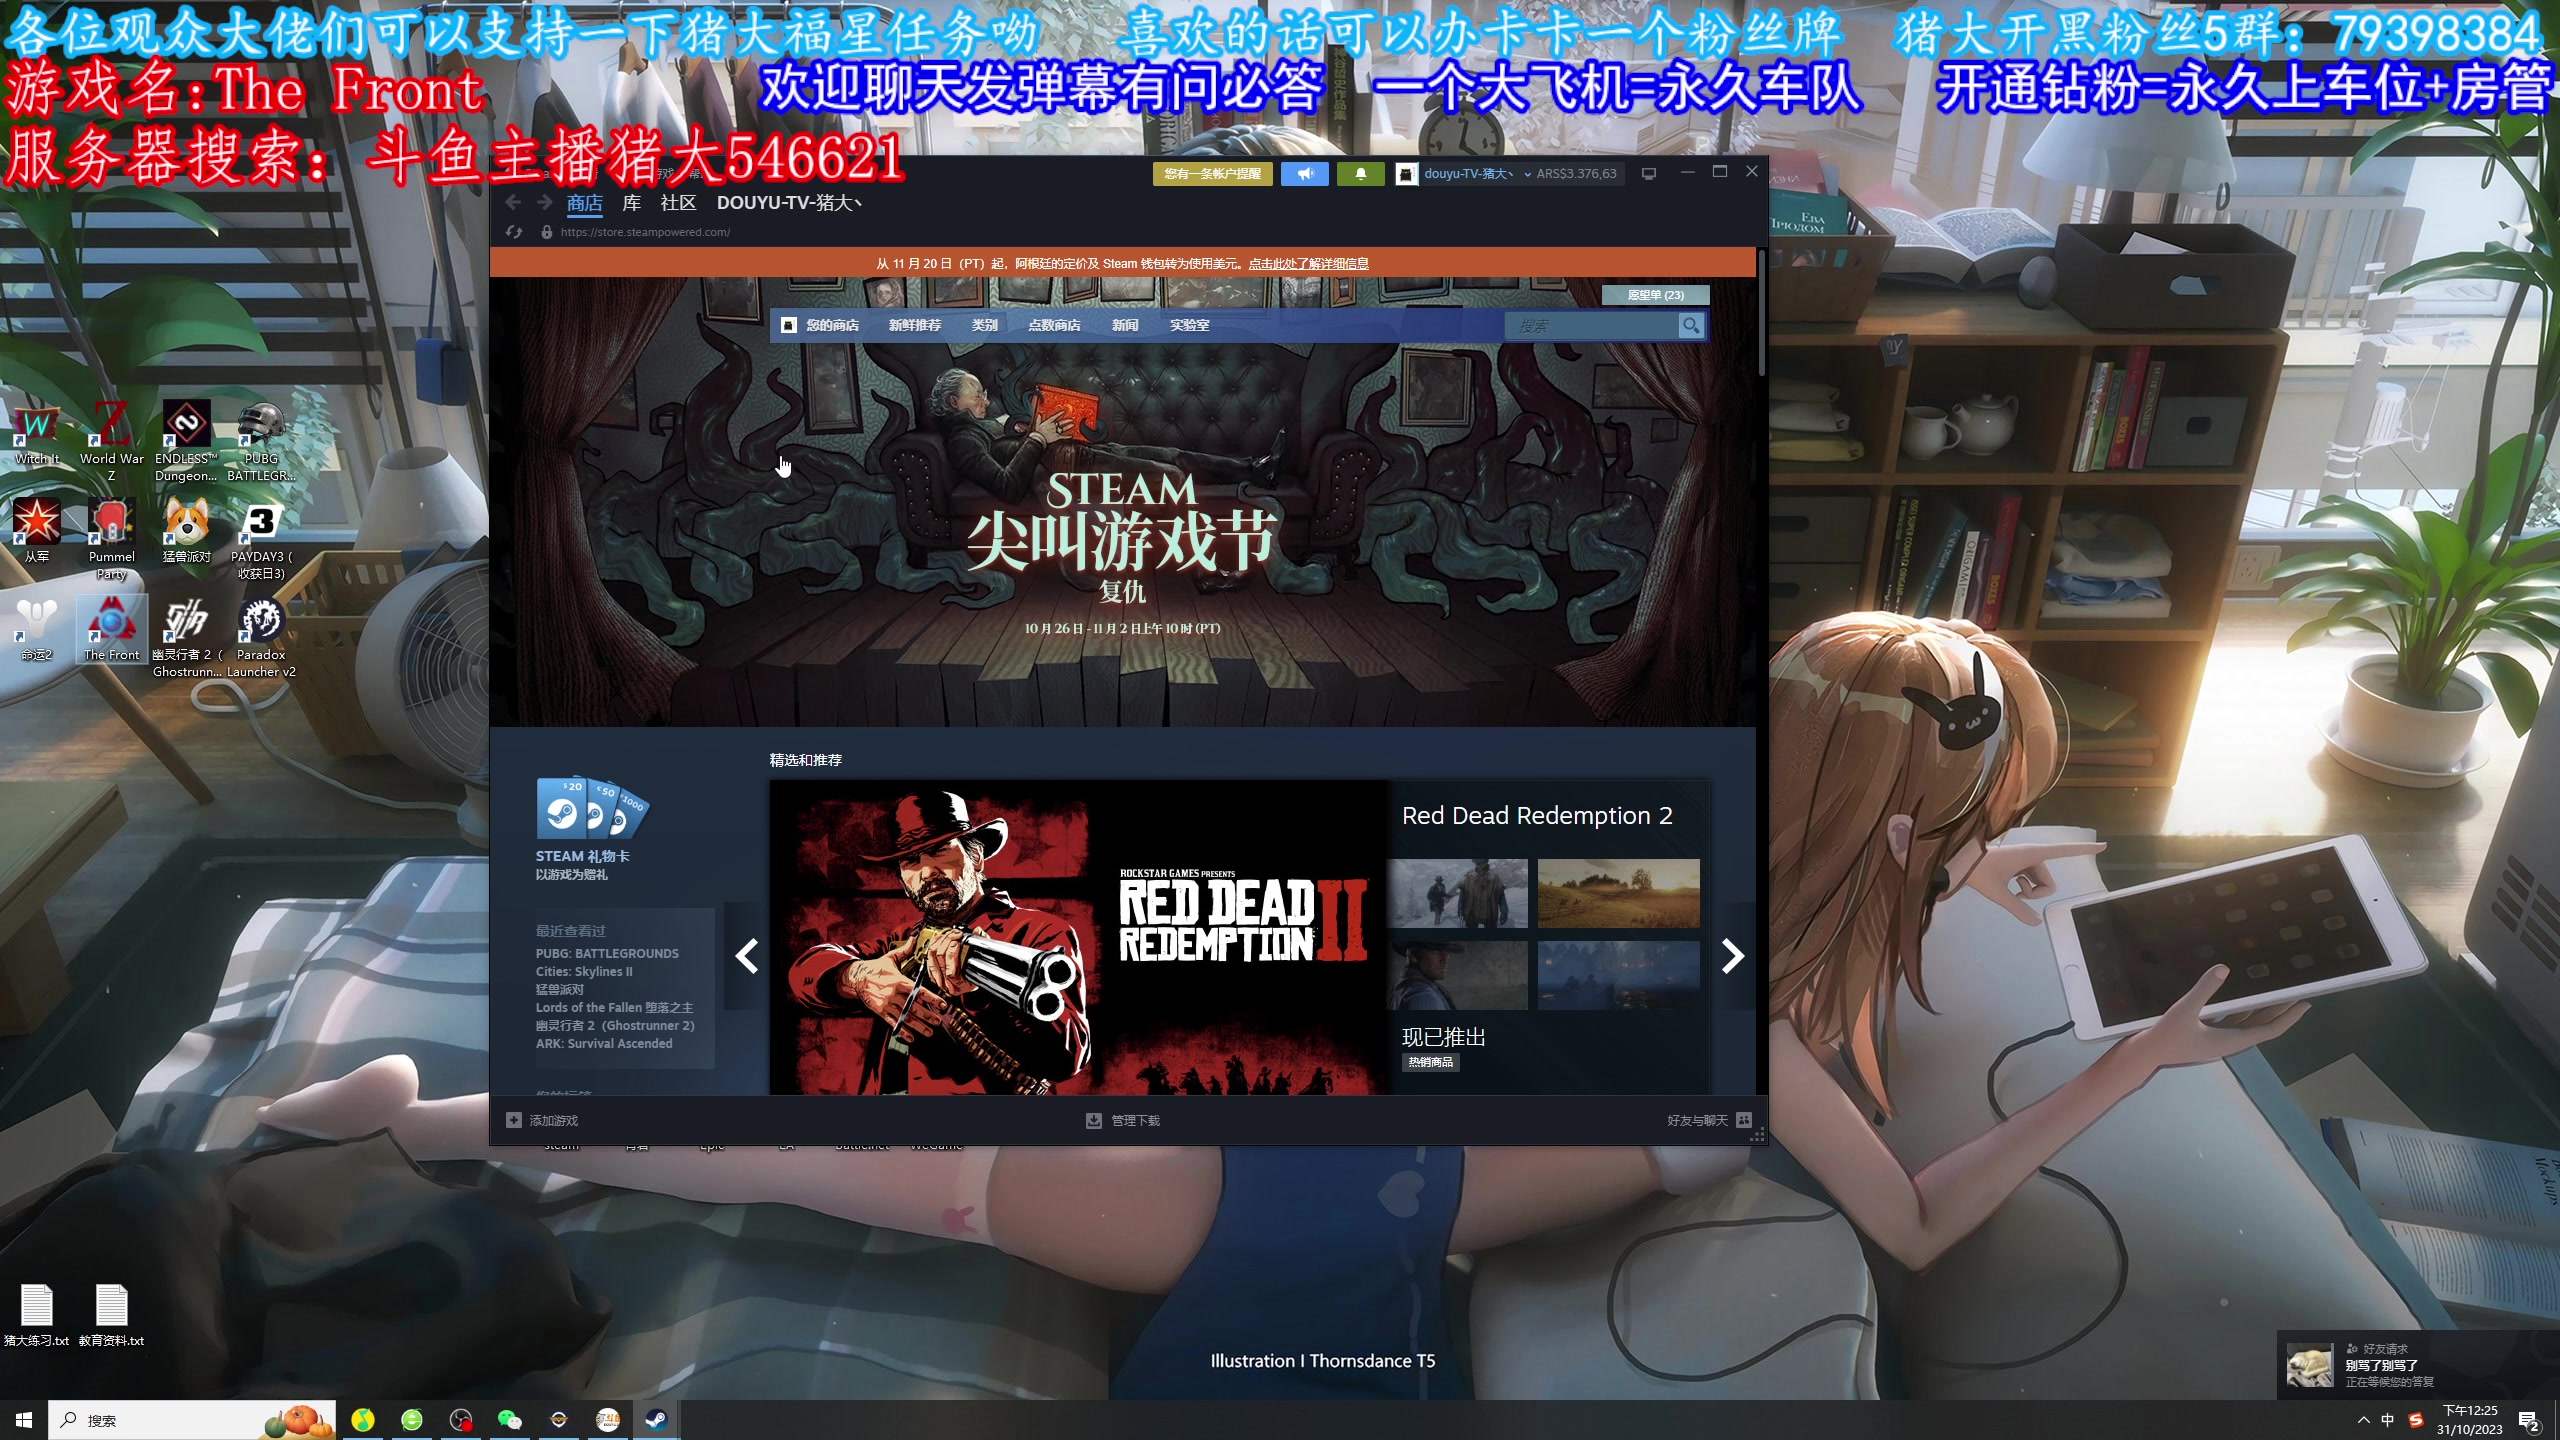Open WeChat from the taskbar
The height and width of the screenshot is (1440, 2560).
coord(509,1420)
